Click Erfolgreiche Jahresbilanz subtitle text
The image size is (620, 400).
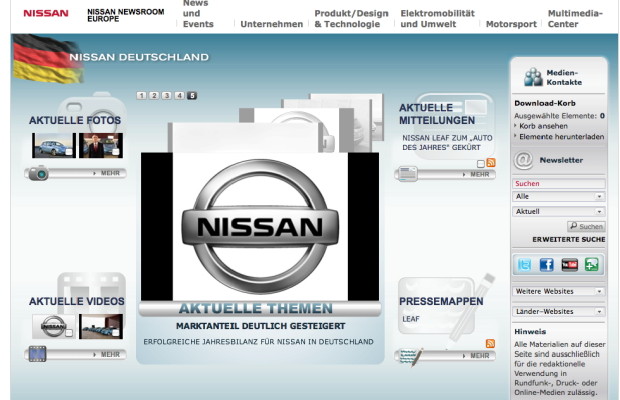tap(258, 342)
